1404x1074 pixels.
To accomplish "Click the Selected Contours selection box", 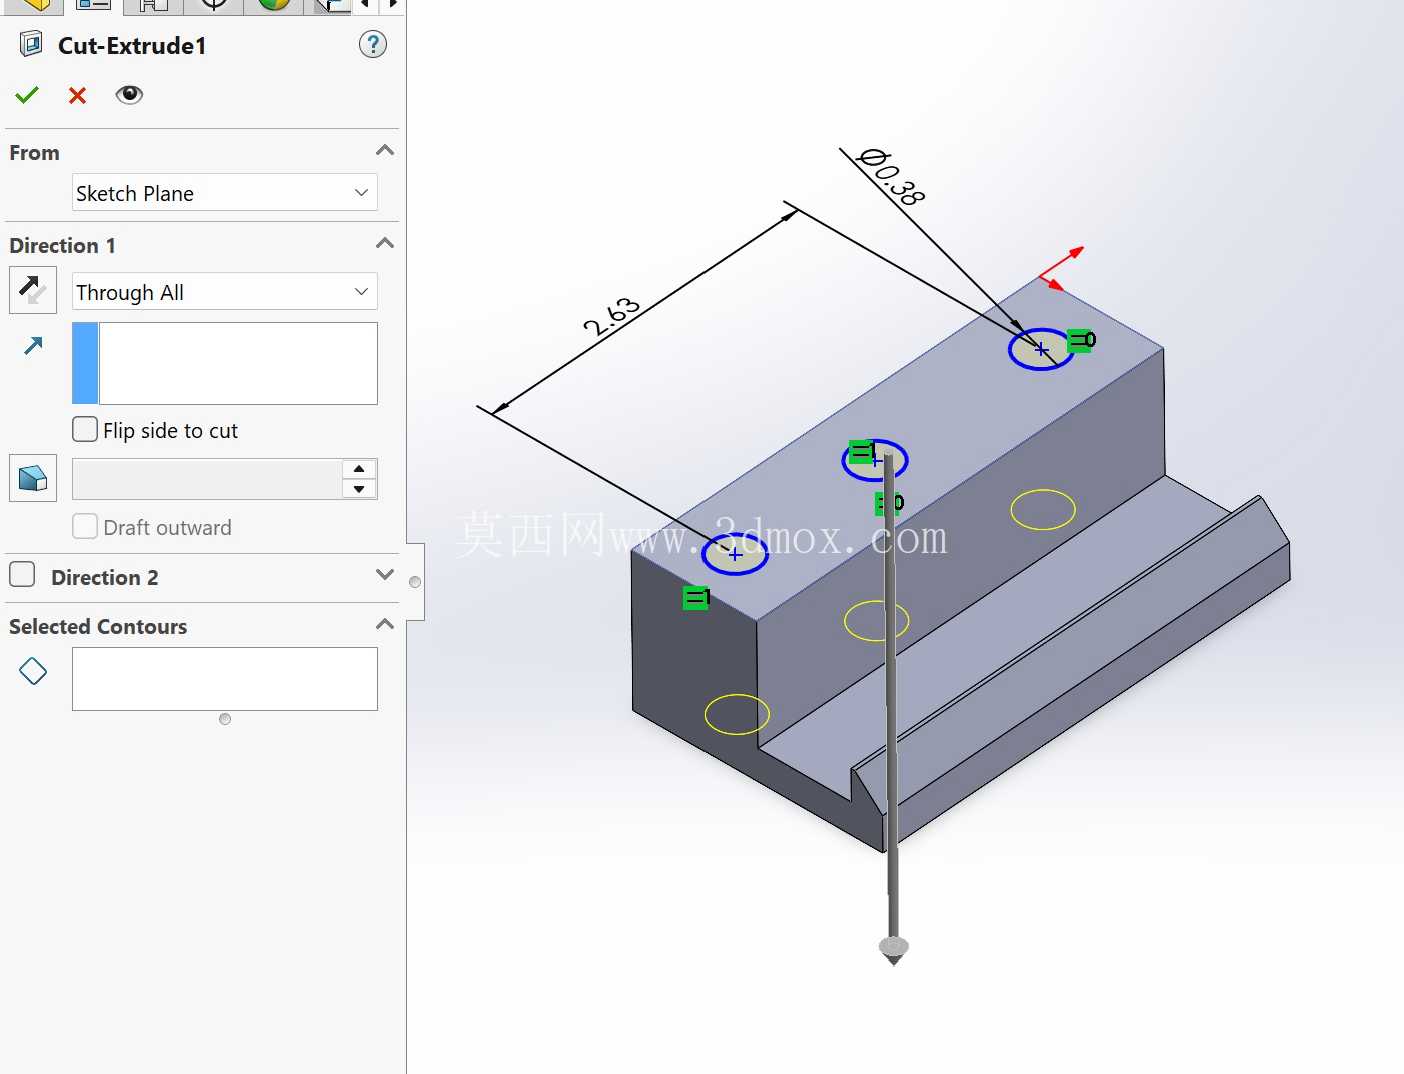I will pos(225,679).
